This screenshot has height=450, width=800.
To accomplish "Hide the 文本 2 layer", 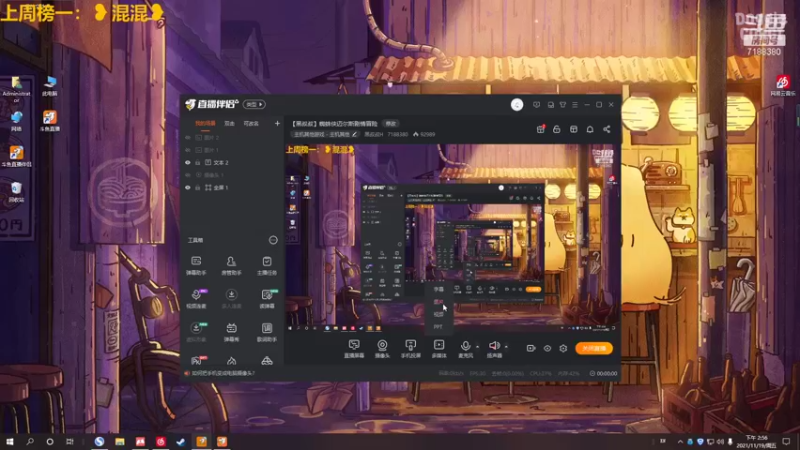I will tap(188, 163).
